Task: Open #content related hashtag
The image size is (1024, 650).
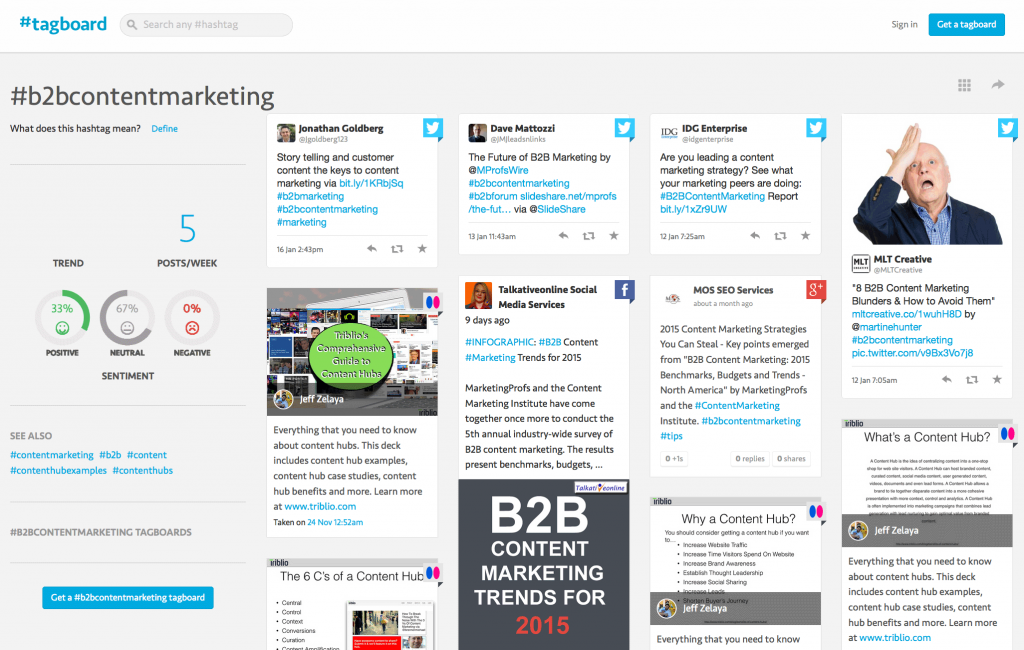Action: (x=147, y=455)
